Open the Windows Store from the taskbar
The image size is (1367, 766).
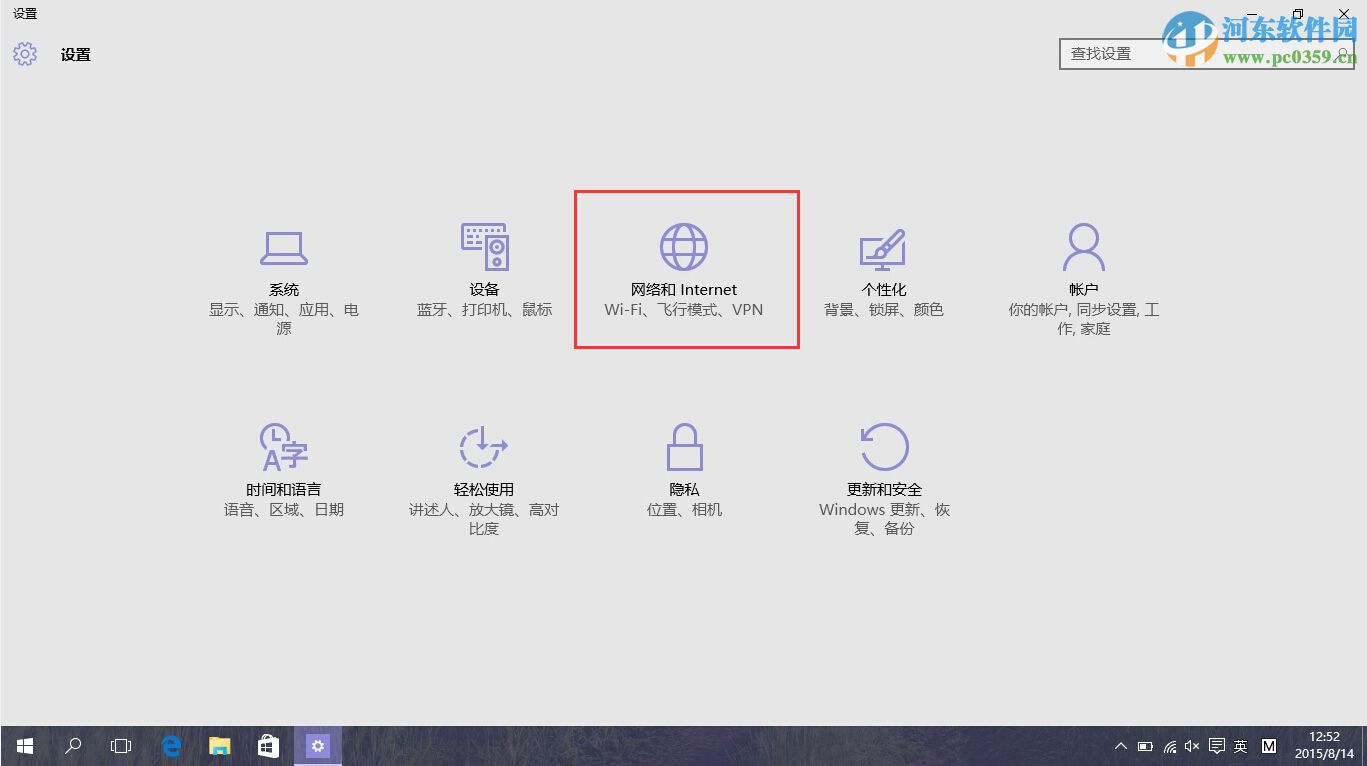267,745
